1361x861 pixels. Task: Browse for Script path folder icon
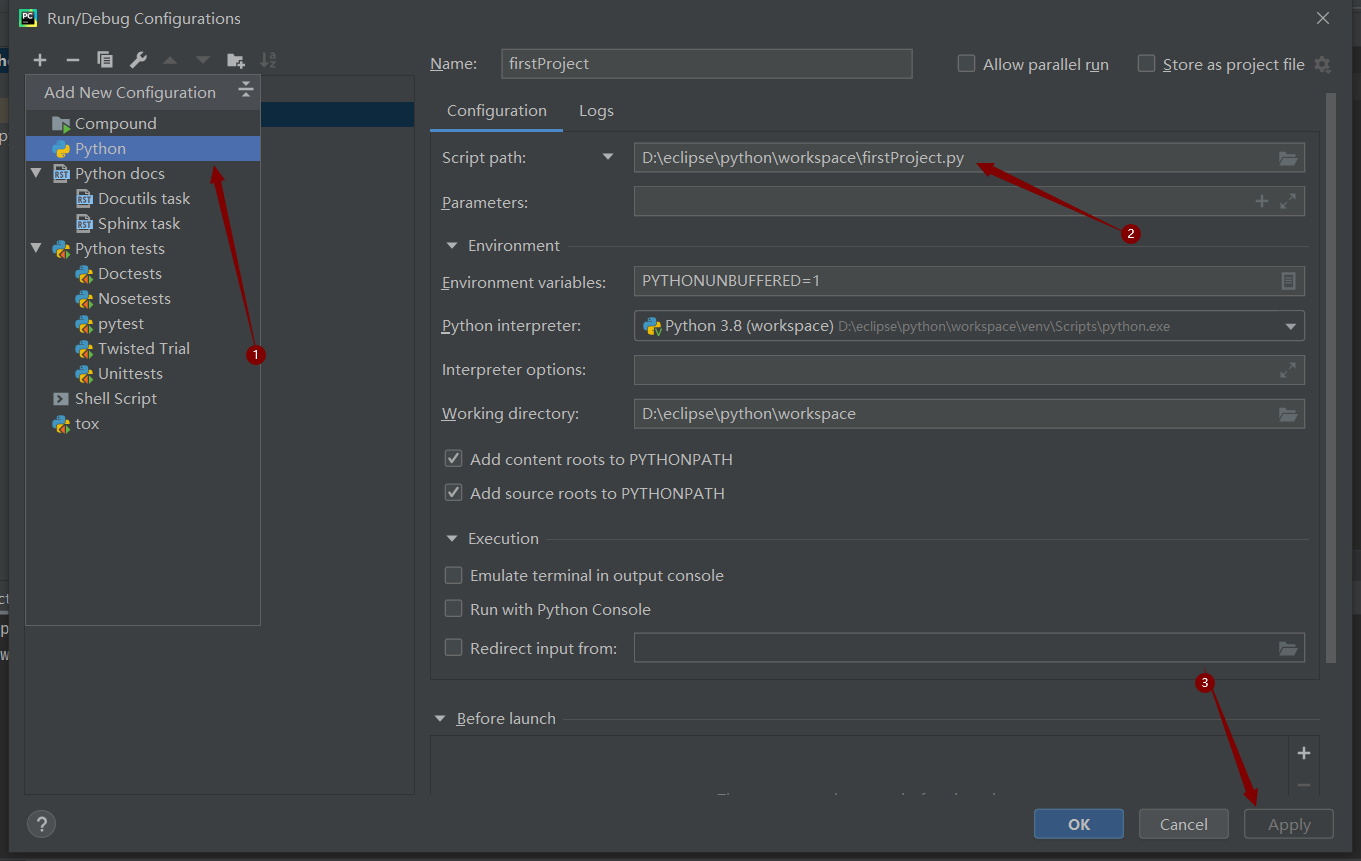(1288, 158)
